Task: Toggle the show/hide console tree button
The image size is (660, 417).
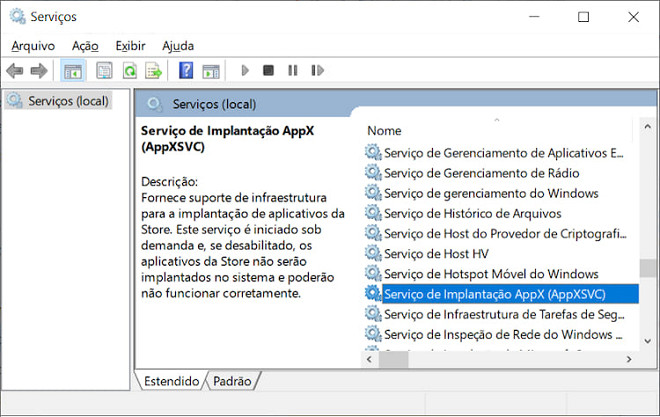Action: point(73,71)
